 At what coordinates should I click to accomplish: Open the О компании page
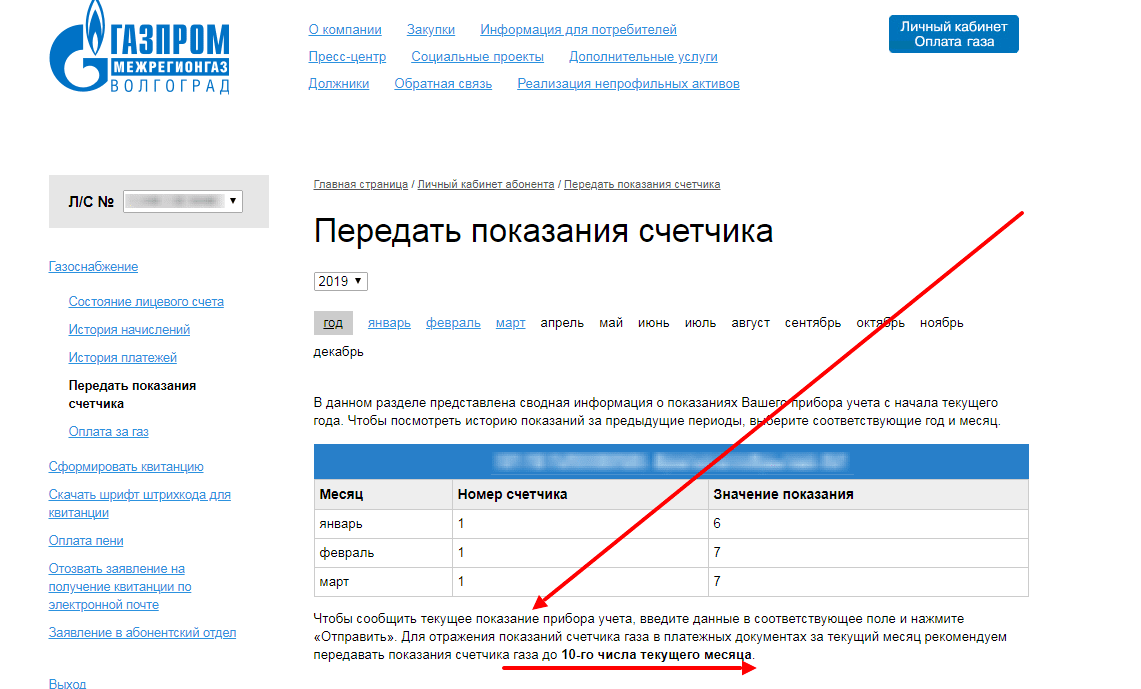345,30
